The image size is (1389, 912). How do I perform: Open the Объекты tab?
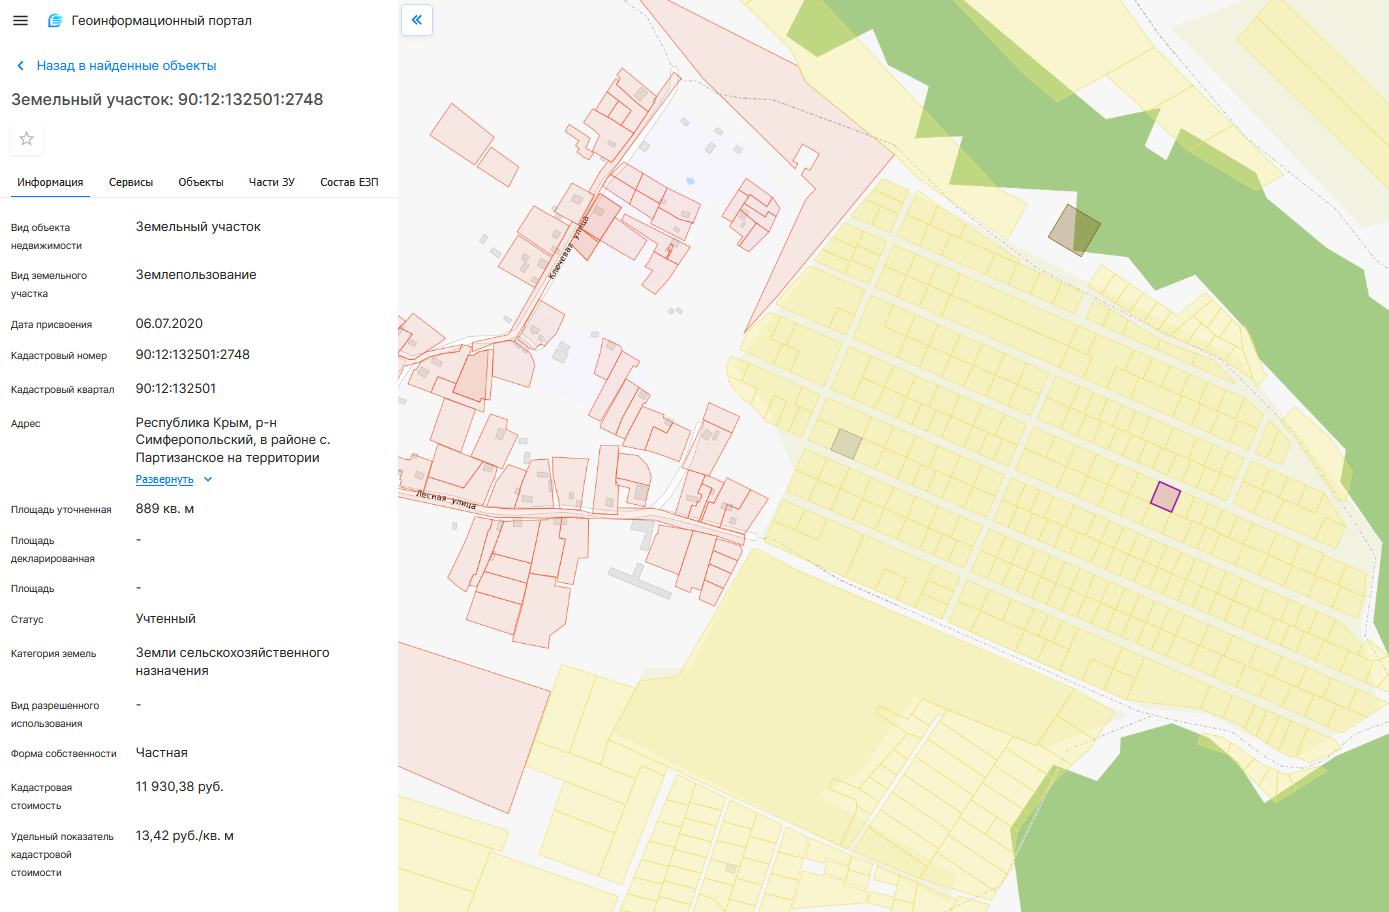coord(201,182)
